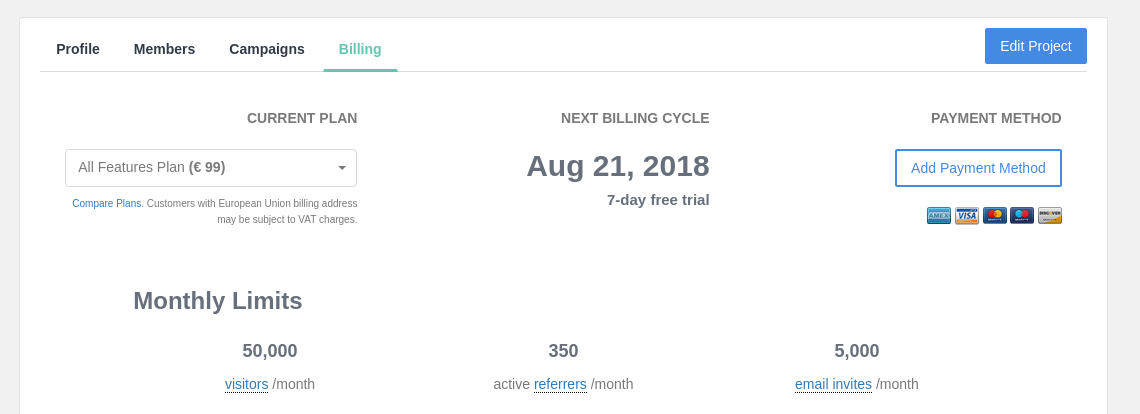The image size is (1140, 414).
Task: Click the Aug 21, 2018 billing date
Action: [618, 166]
